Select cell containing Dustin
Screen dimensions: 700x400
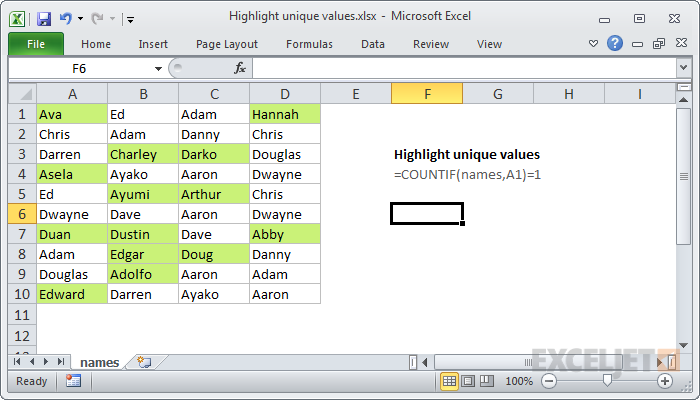143,234
